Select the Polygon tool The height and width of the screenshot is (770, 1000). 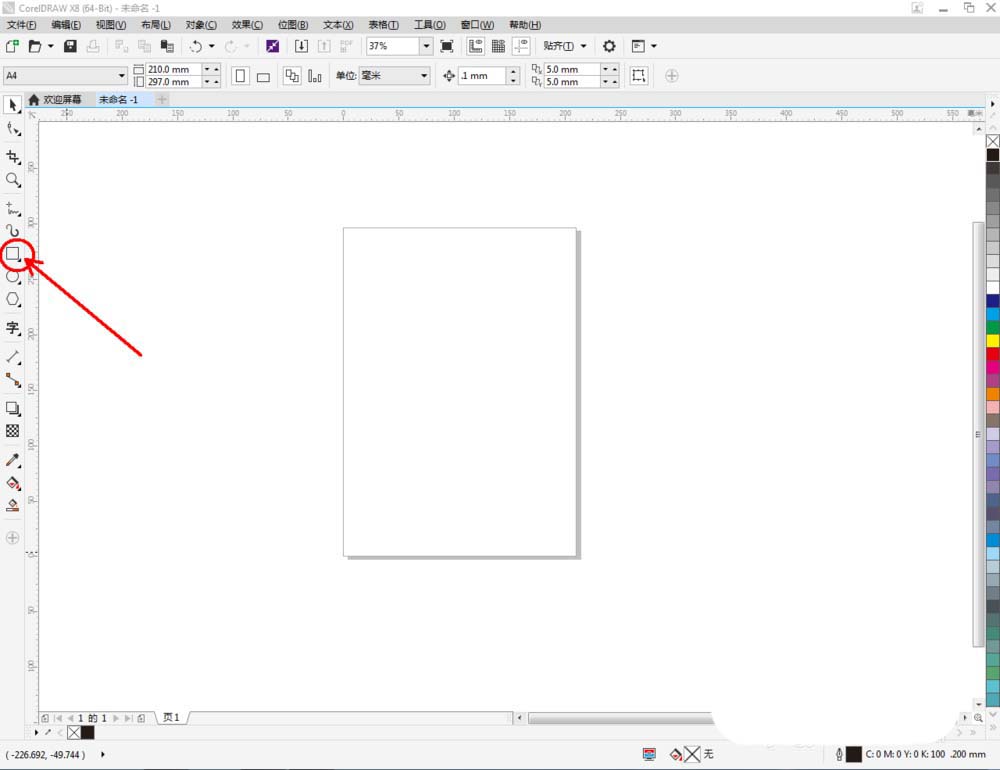click(13, 299)
